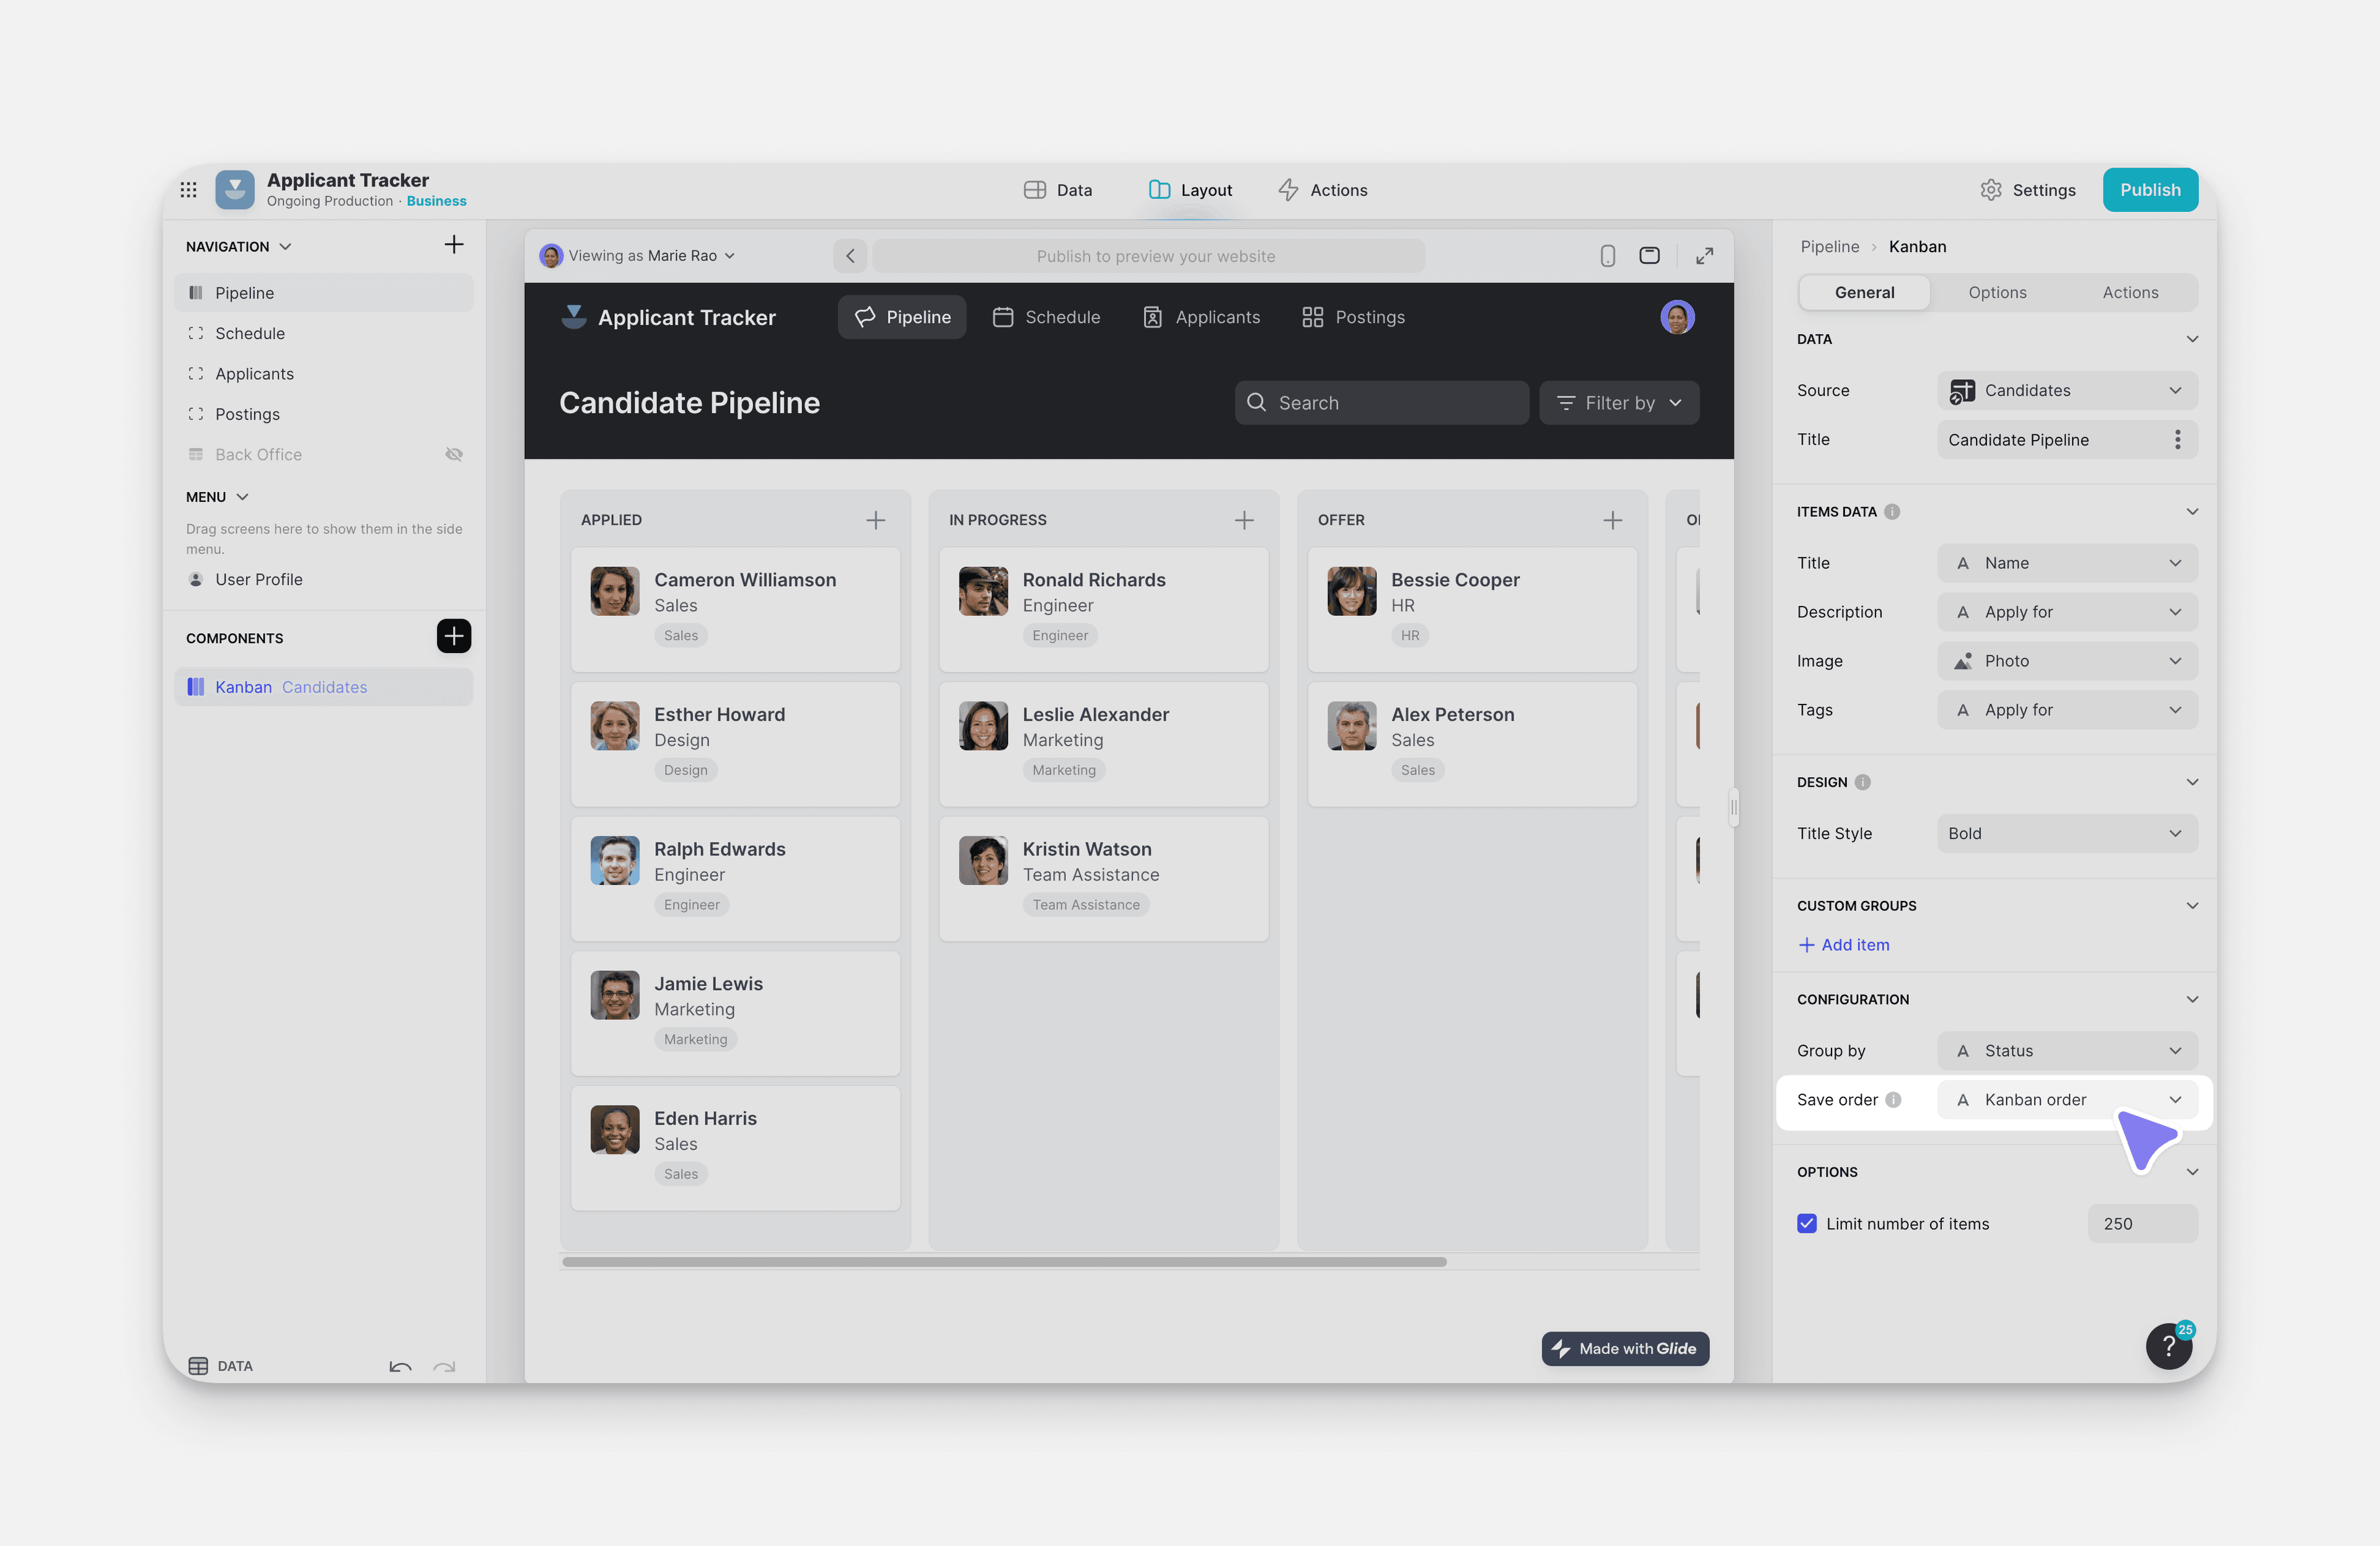
Task: Add a new navigation screen with plus
Action: point(454,245)
